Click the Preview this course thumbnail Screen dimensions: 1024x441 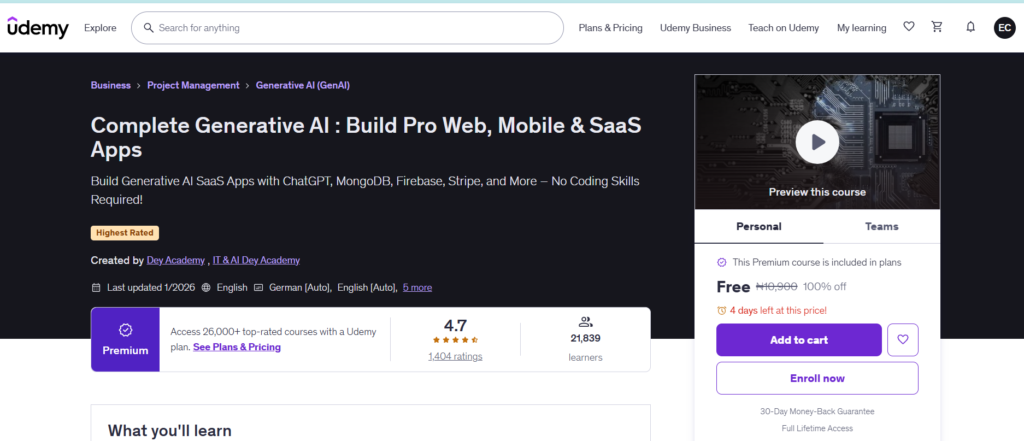pos(817,142)
